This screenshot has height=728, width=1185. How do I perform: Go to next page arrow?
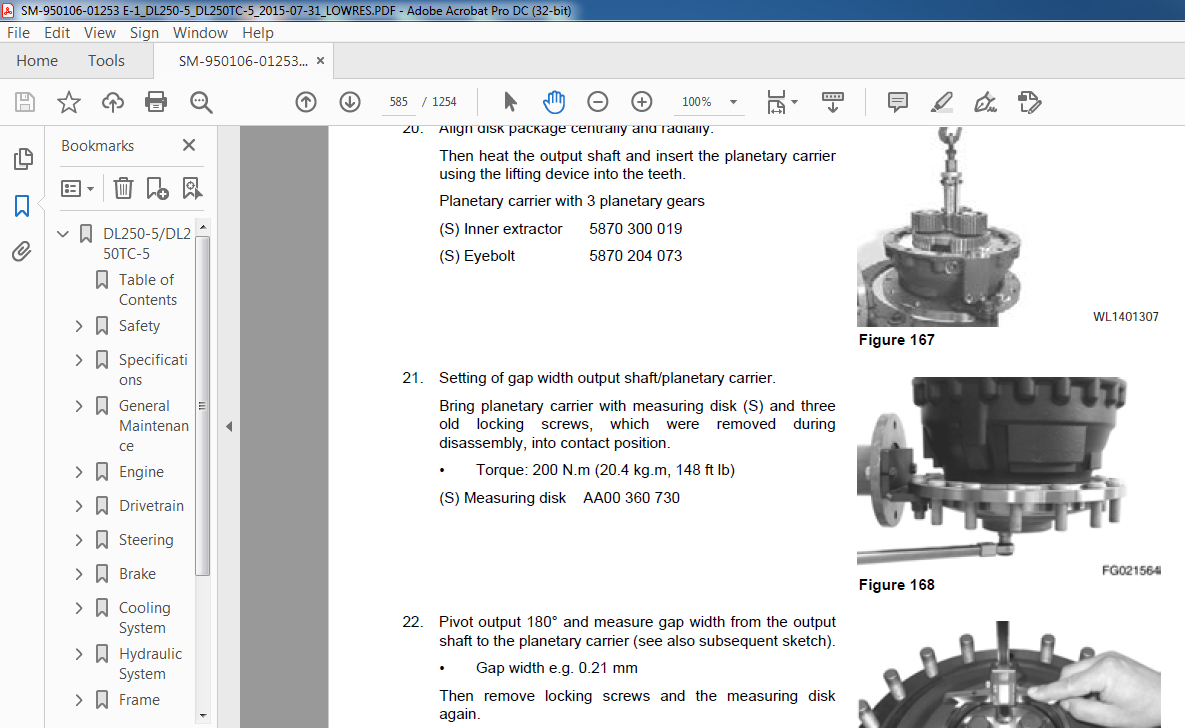coord(350,102)
